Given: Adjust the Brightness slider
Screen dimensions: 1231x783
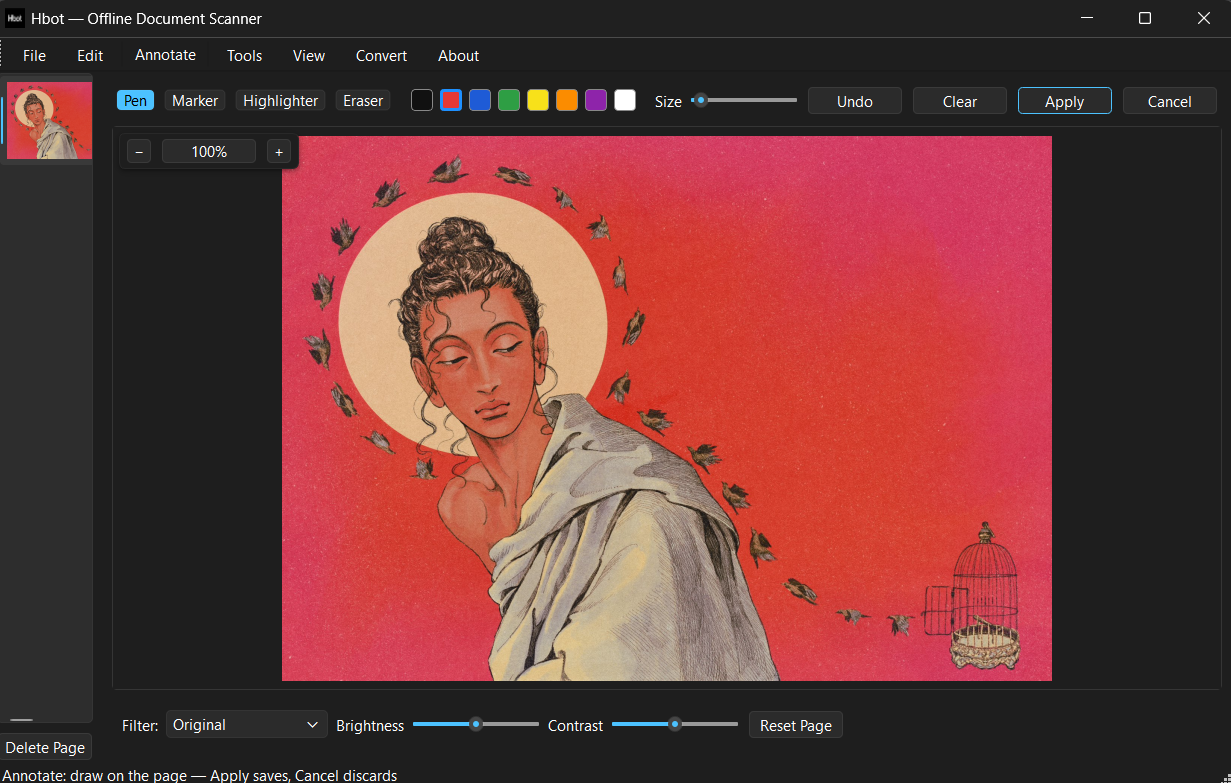Looking at the screenshot, I should tap(476, 724).
